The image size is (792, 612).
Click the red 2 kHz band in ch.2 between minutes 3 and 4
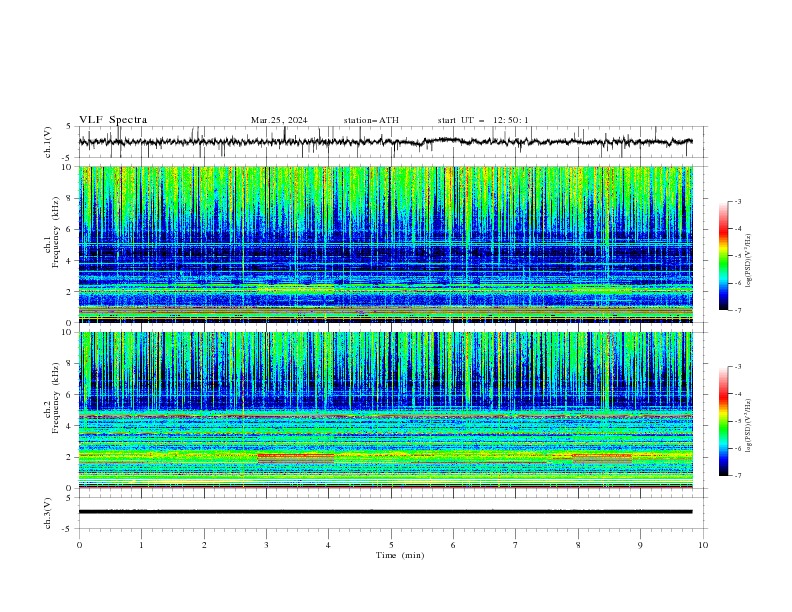(296, 457)
